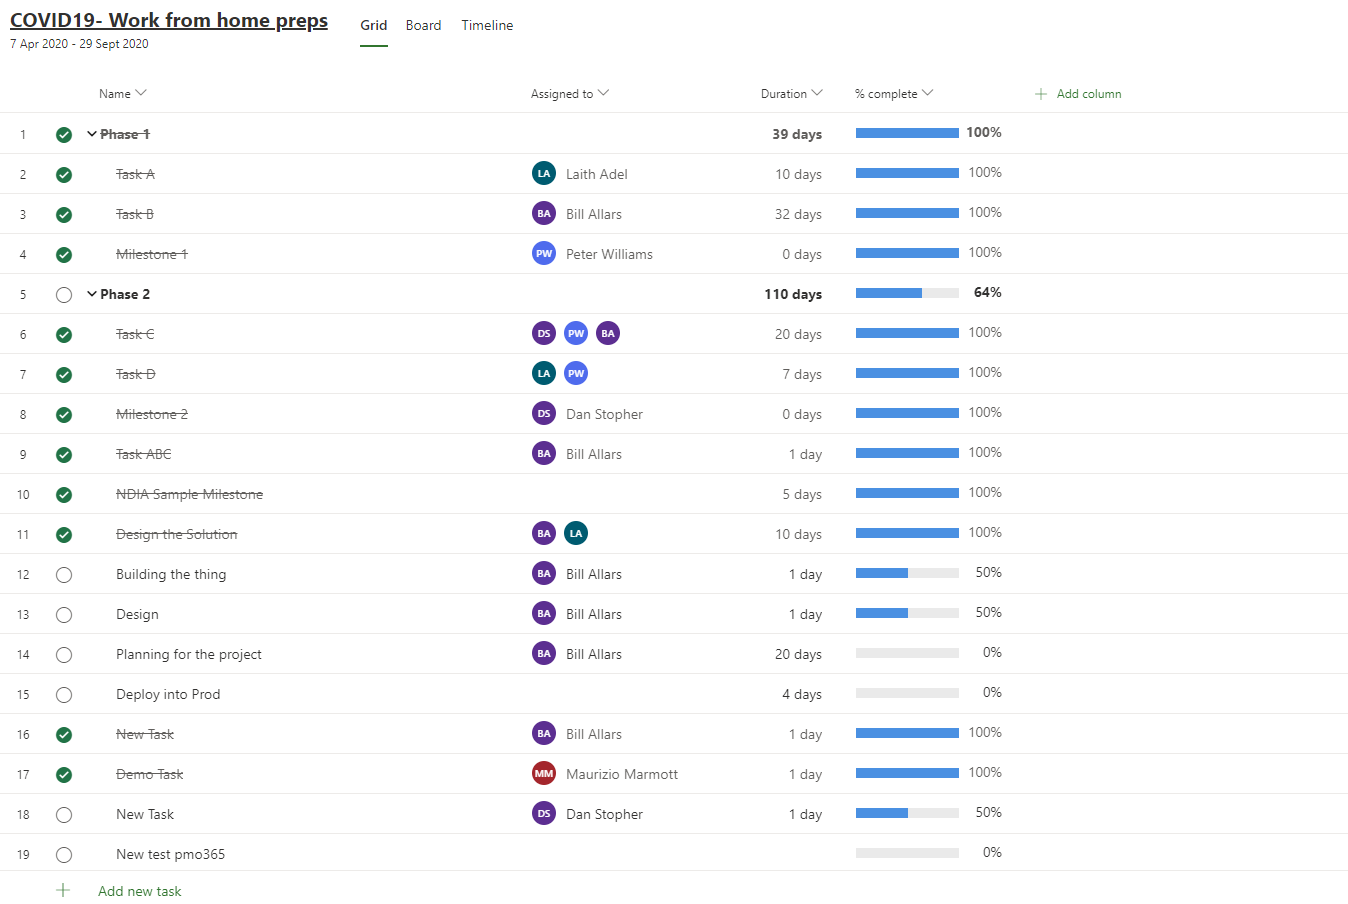Open the COVID19- Work from home preps title
The image size is (1348, 904).
point(169,21)
